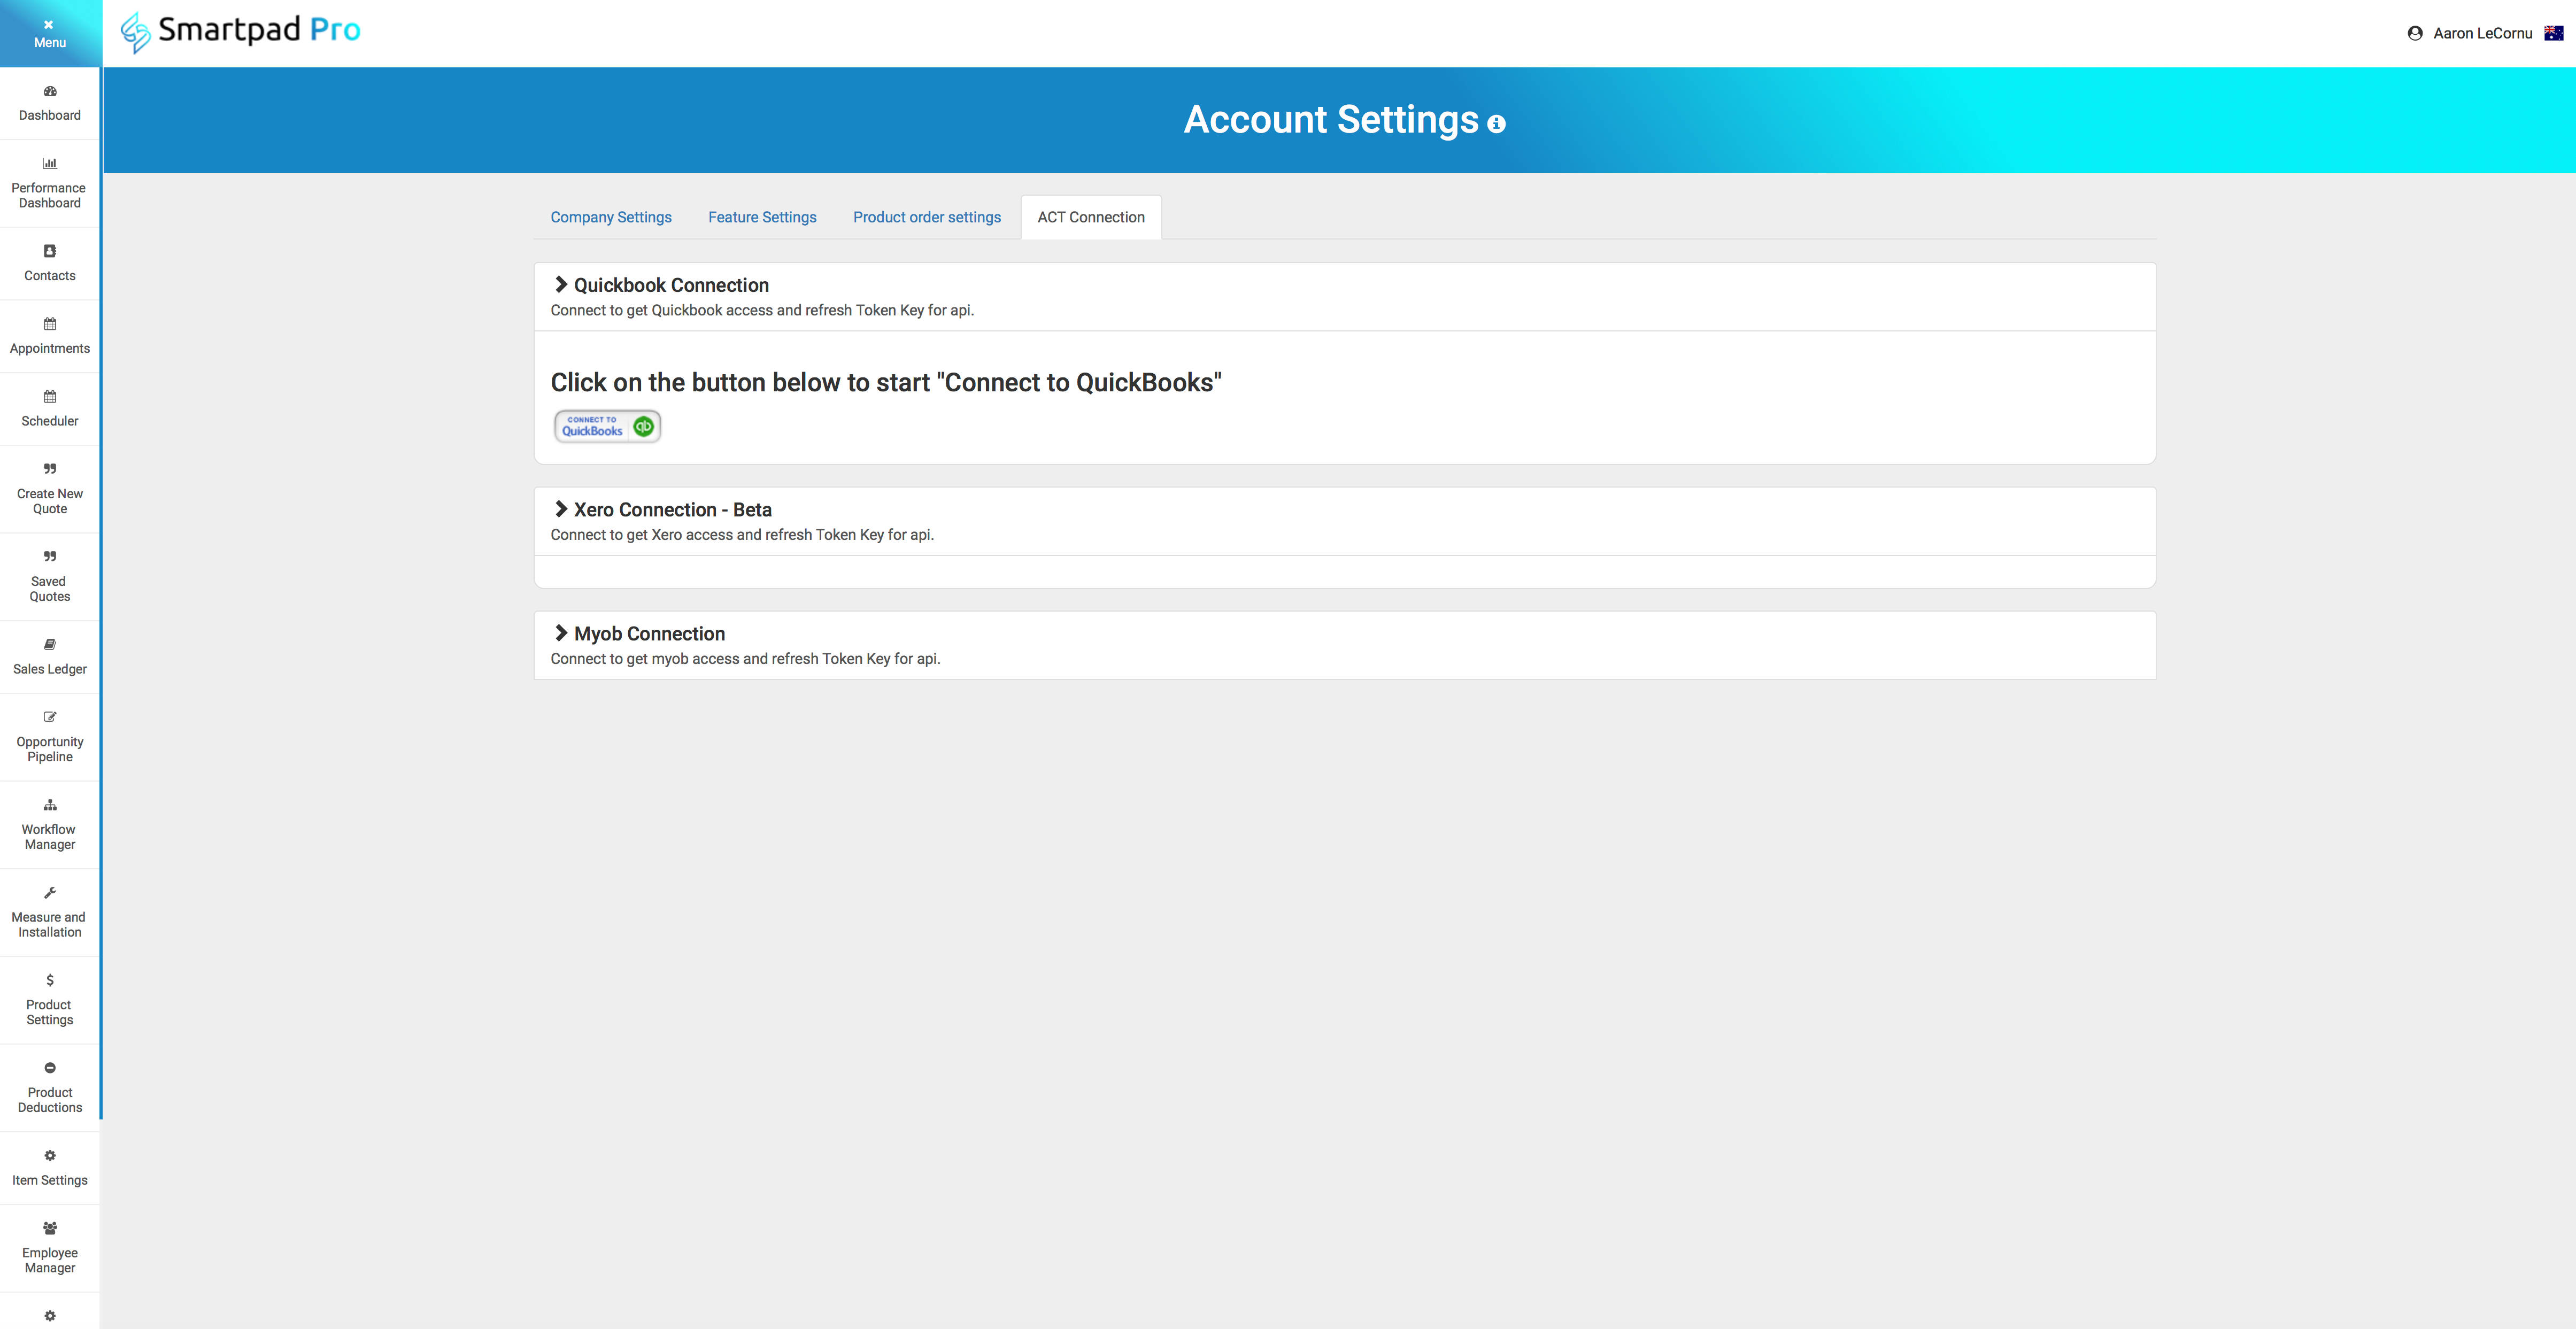Open the Contacts address book icon
This screenshot has width=2576, height=1329.
(x=50, y=251)
